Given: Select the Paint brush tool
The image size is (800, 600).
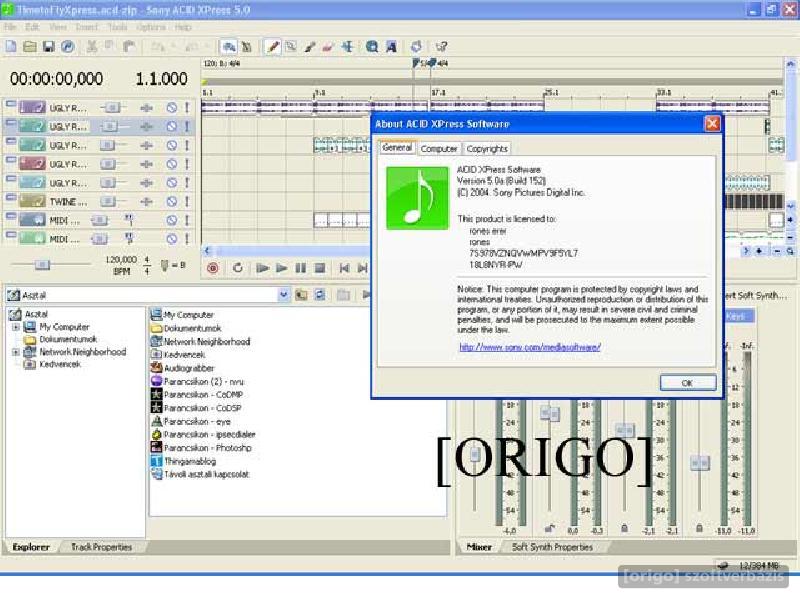Looking at the screenshot, I should (310, 47).
